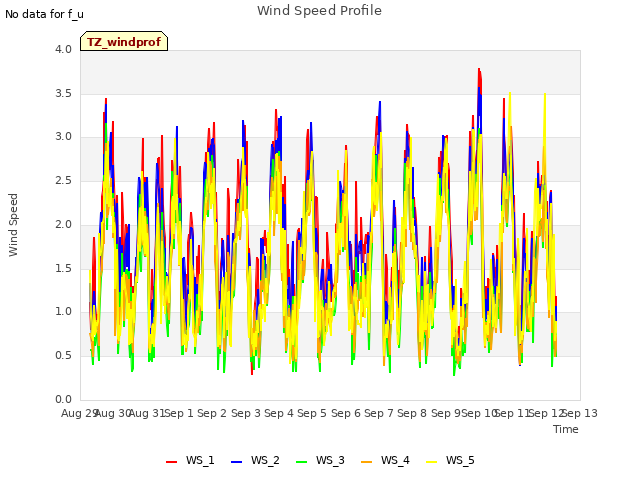This screenshot has width=640, height=480.
Task: Click the Wind Speed Profile chart title
Action: pyautogui.click(x=320, y=11)
